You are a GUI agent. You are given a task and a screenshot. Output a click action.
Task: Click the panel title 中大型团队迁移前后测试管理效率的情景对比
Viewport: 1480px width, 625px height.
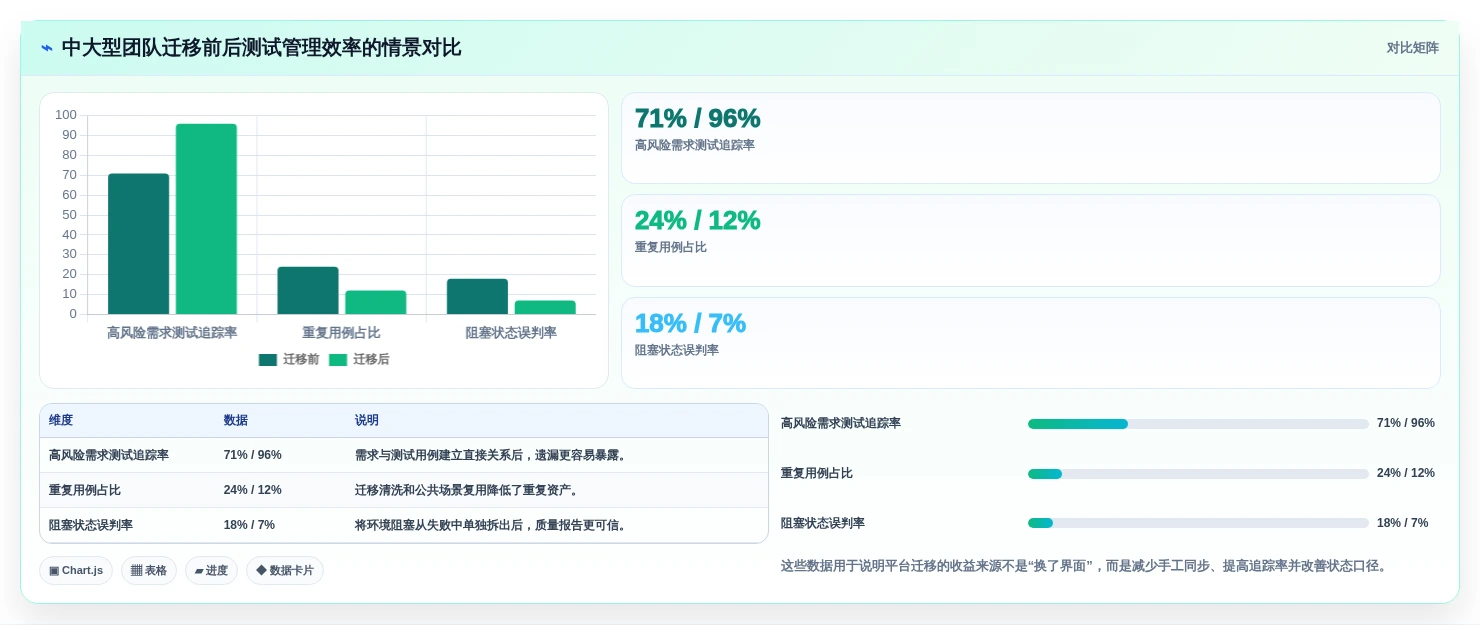pyautogui.click(x=261, y=48)
